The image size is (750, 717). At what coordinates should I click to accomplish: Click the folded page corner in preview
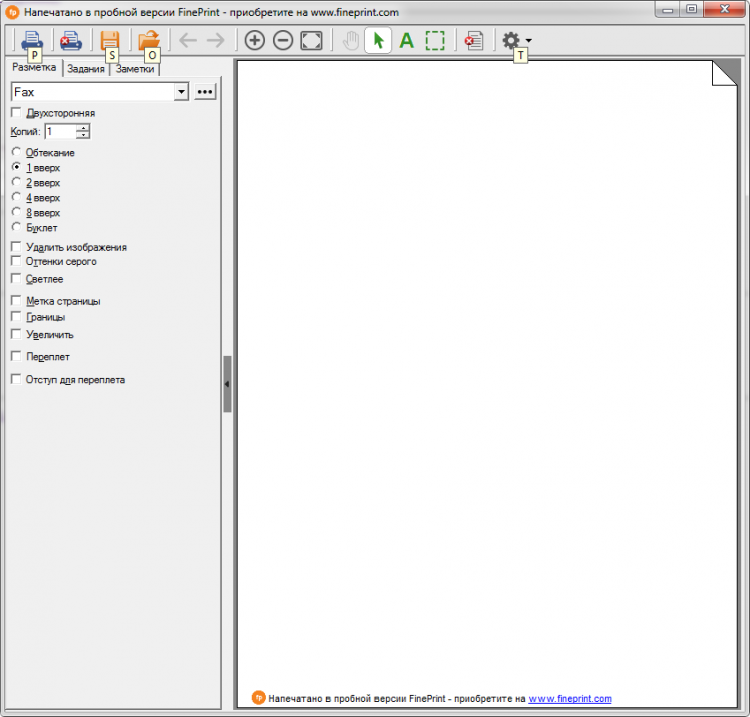coord(725,73)
